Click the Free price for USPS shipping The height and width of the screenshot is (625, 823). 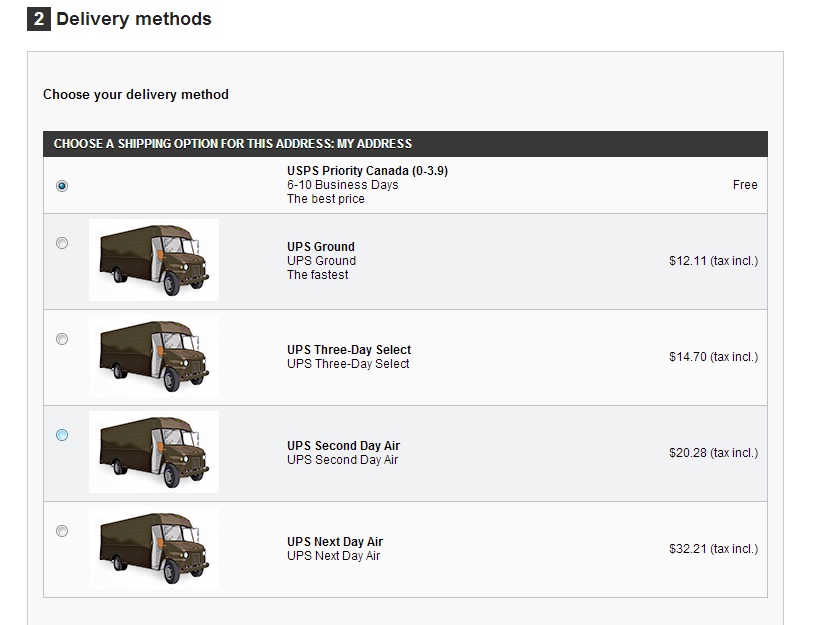click(745, 185)
